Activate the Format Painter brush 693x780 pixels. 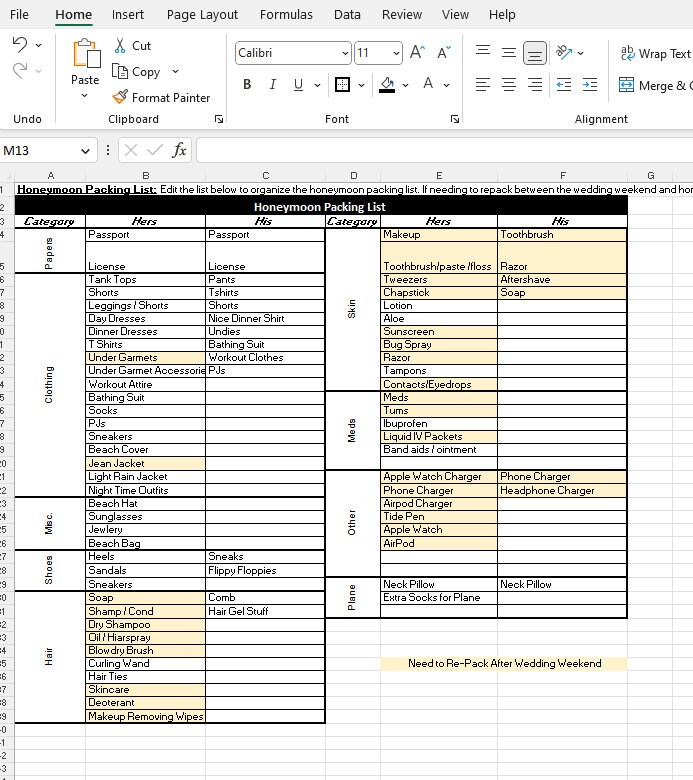tap(120, 97)
